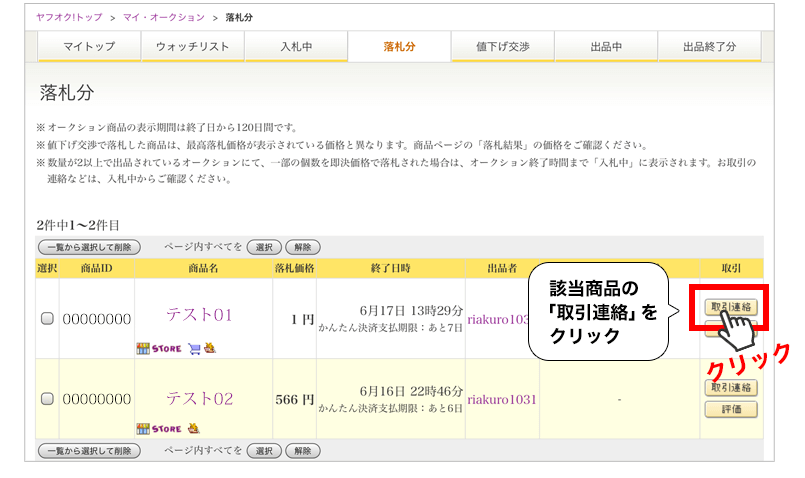Click the yellow icon beside the テスト01 cart
This screenshot has height=478, width=805.
(x=210, y=348)
